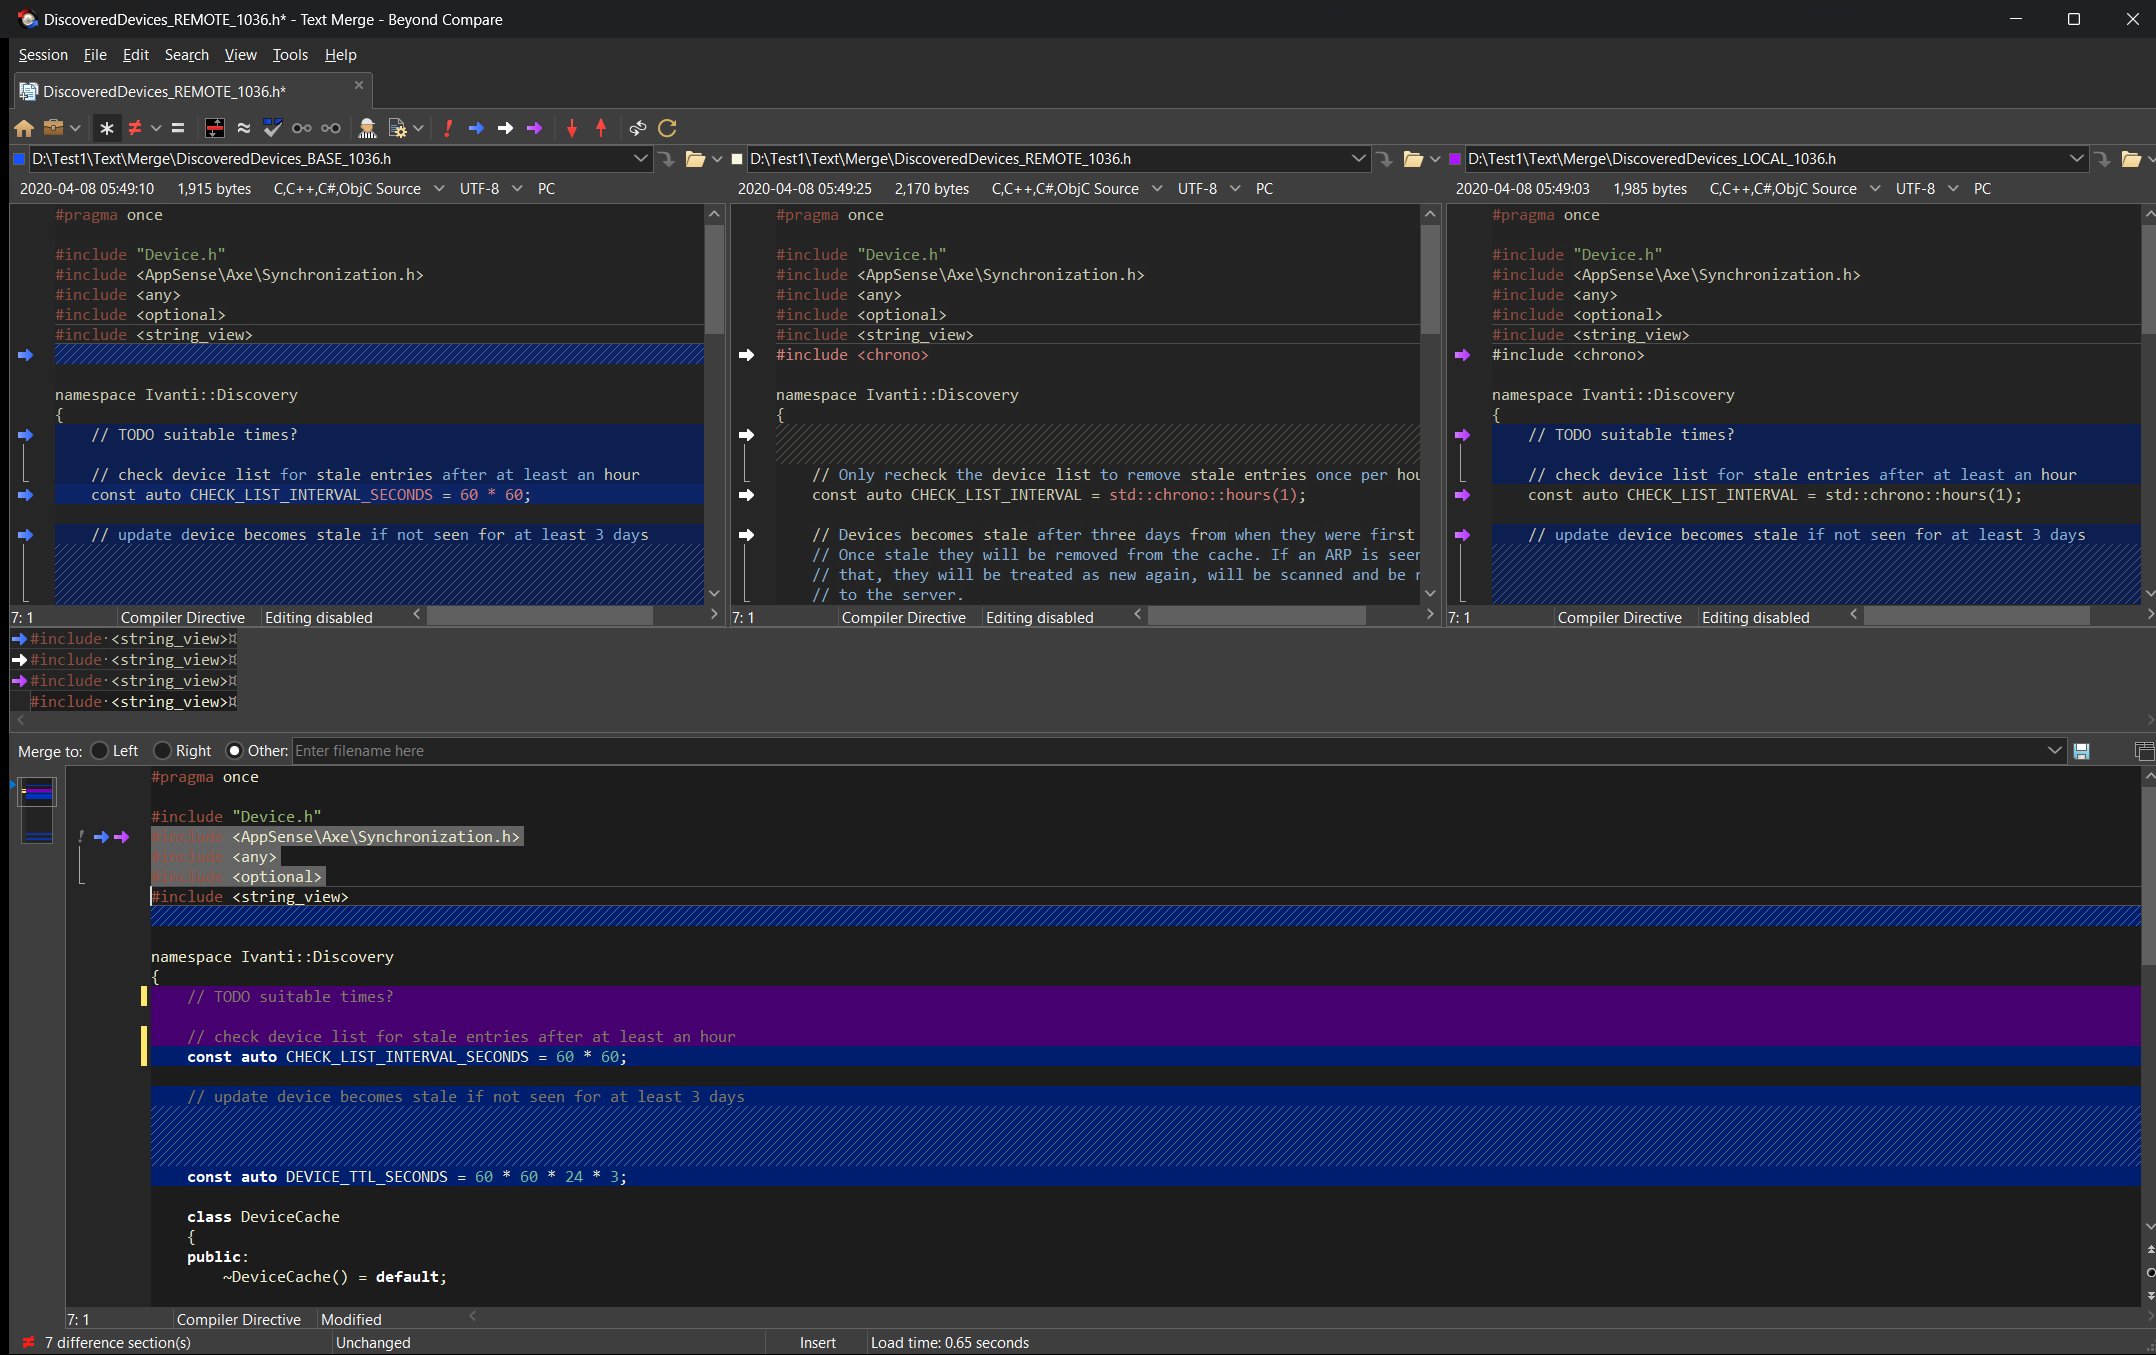Screen dimensions: 2156x1355
Task: Click the output gutter conflict exclamation mark
Action: tap(81, 837)
